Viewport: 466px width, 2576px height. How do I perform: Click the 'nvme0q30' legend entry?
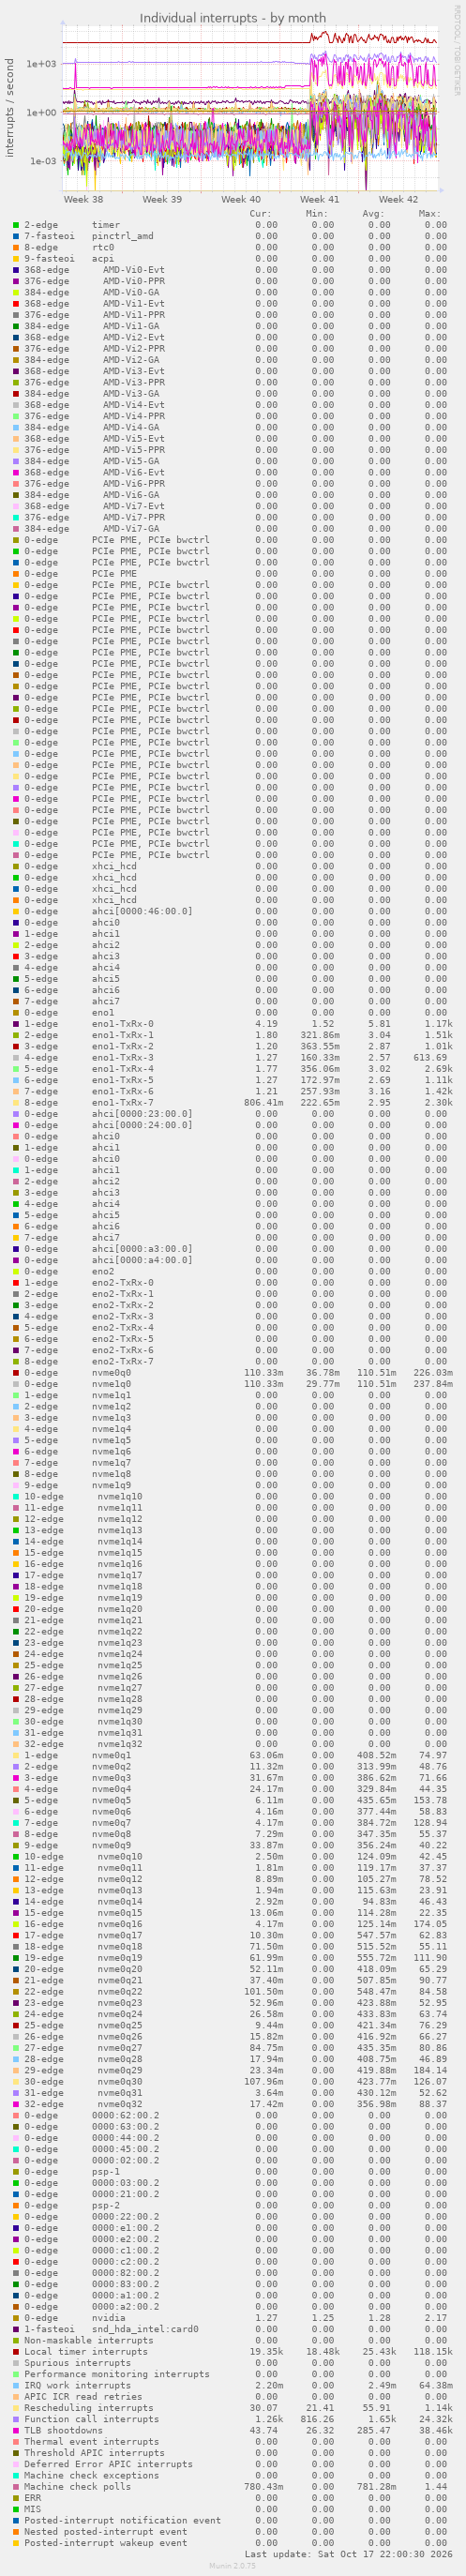click(x=120, y=2081)
